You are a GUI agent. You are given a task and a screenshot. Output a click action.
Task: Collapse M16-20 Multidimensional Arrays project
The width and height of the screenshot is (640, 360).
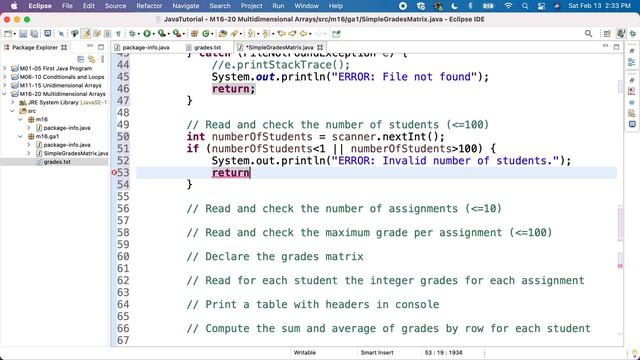[x=5, y=94]
